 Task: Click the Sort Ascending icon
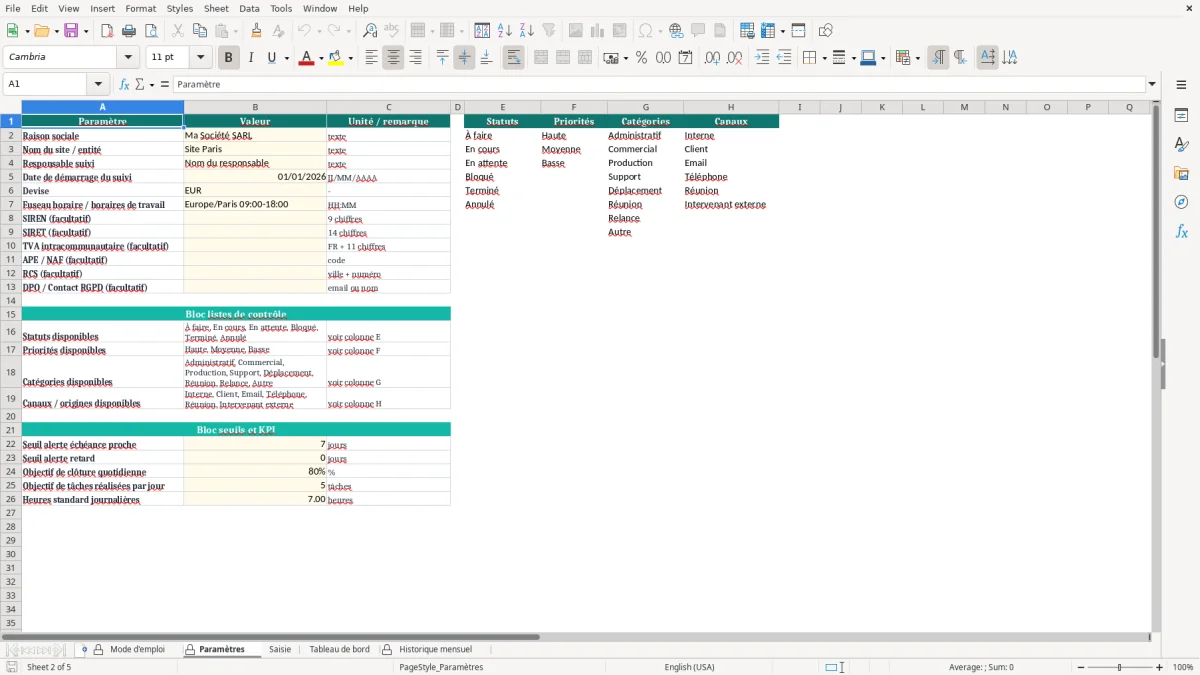click(x=505, y=31)
